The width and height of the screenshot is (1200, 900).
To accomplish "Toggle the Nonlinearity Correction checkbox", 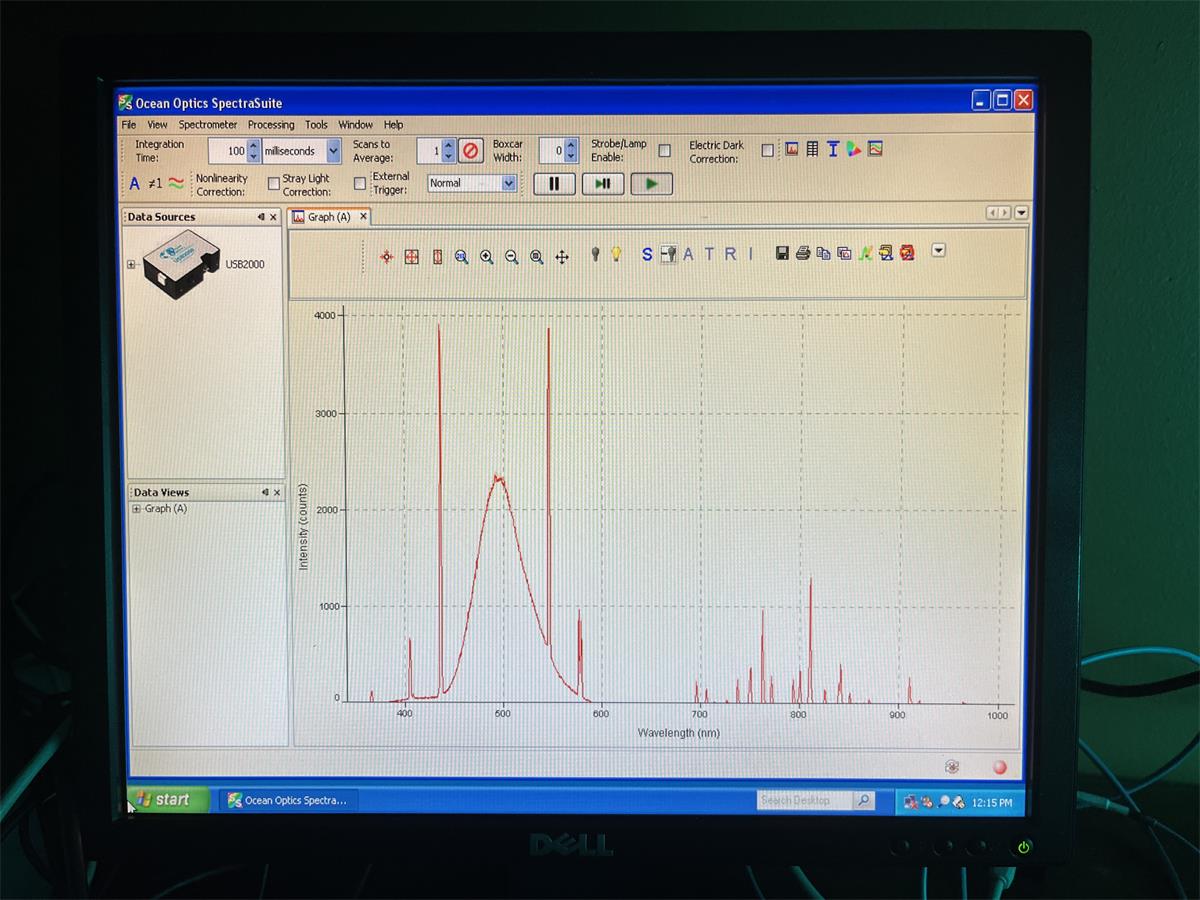I will point(273,184).
